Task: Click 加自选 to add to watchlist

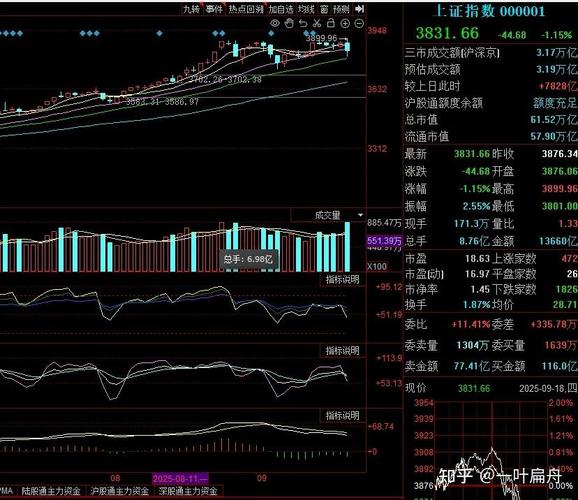Action: point(281,9)
